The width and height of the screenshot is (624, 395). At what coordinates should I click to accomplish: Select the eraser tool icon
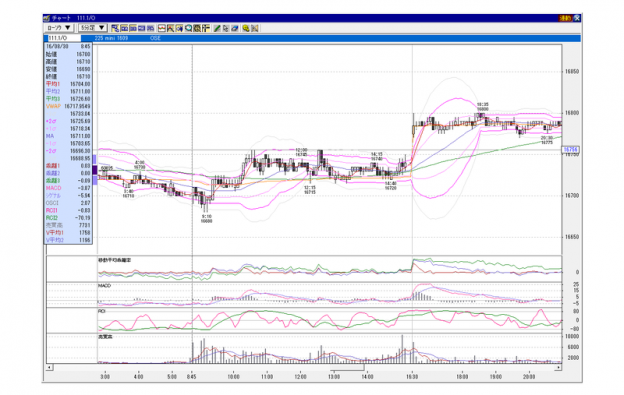click(235, 28)
